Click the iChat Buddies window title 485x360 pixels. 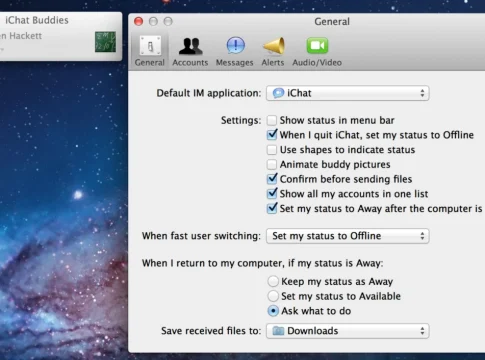coord(37,20)
